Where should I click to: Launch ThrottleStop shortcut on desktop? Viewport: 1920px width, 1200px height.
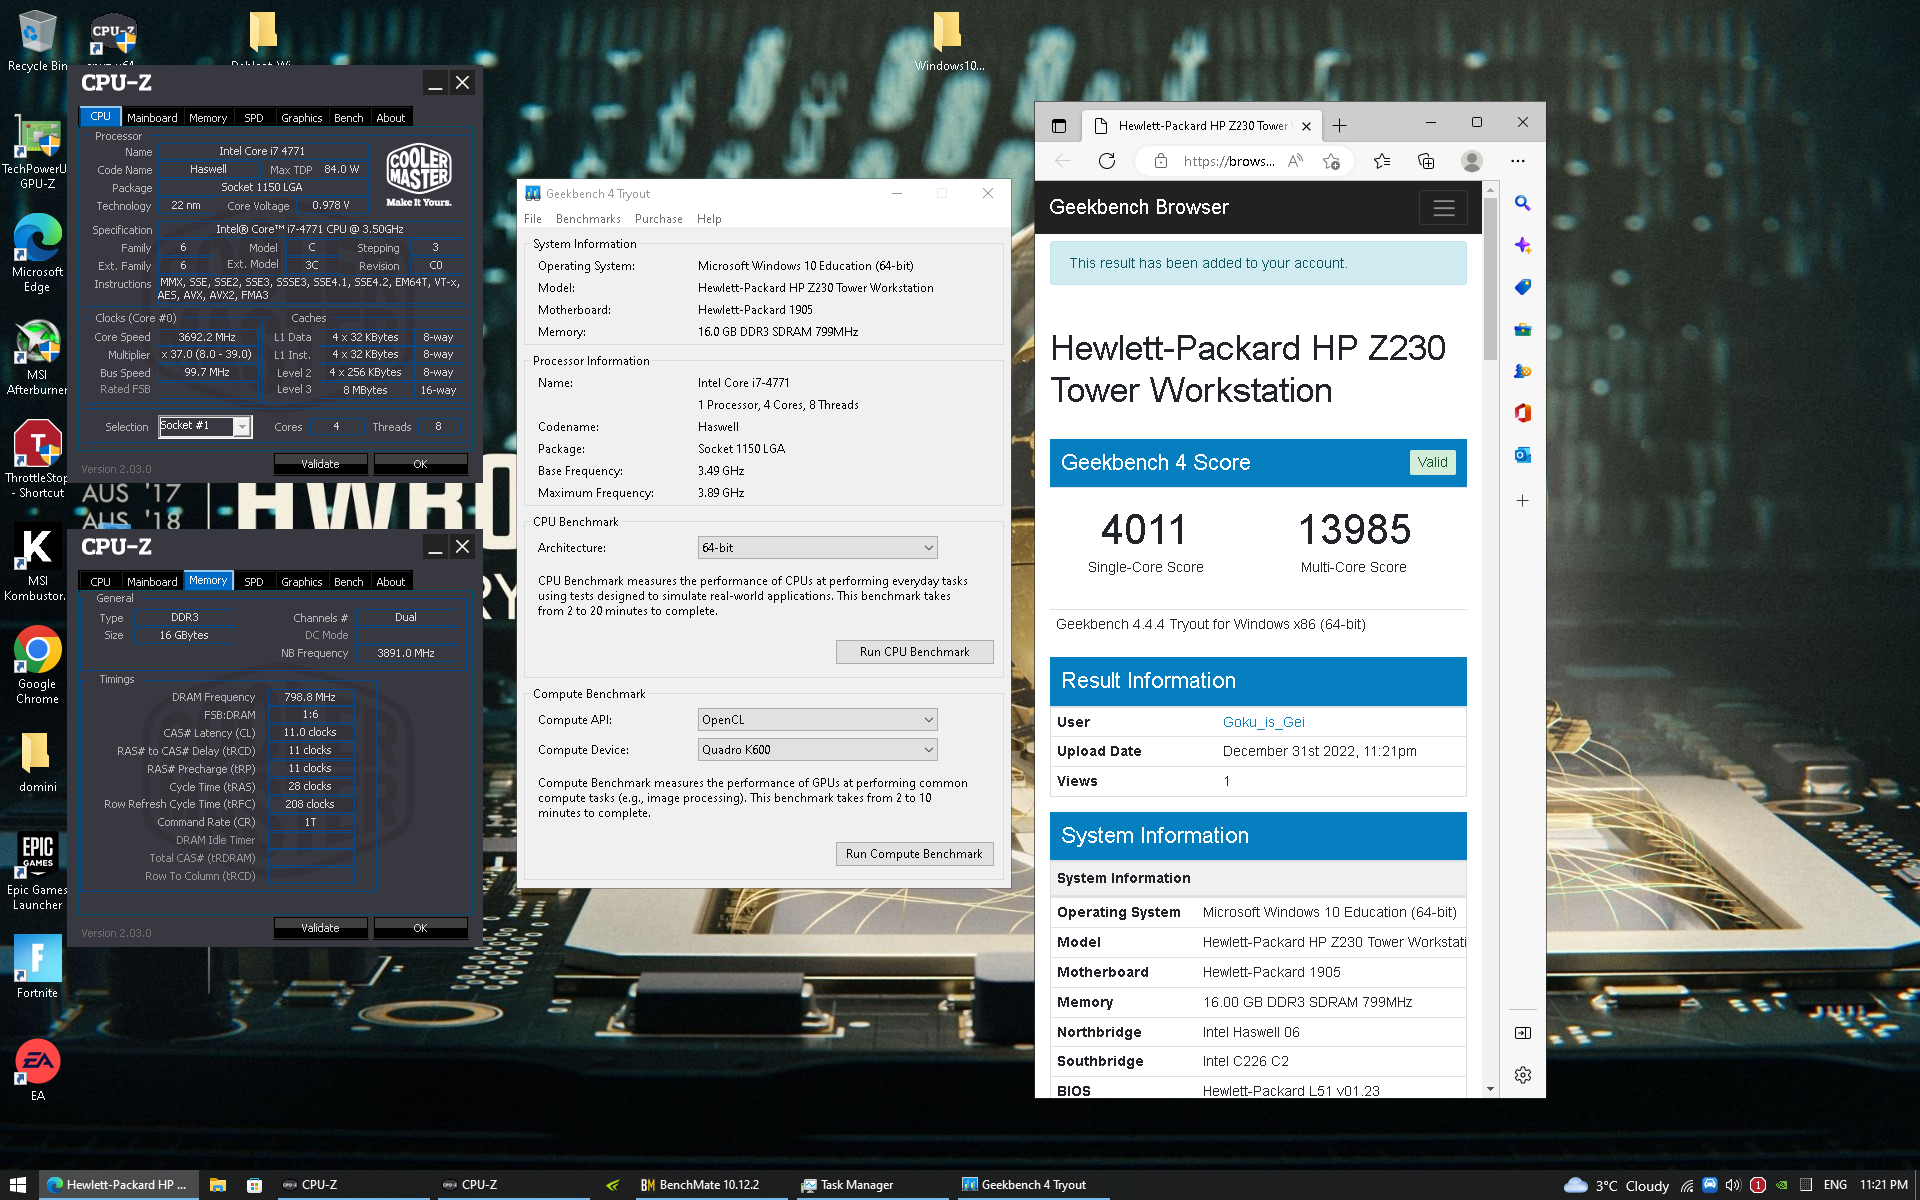coord(37,459)
